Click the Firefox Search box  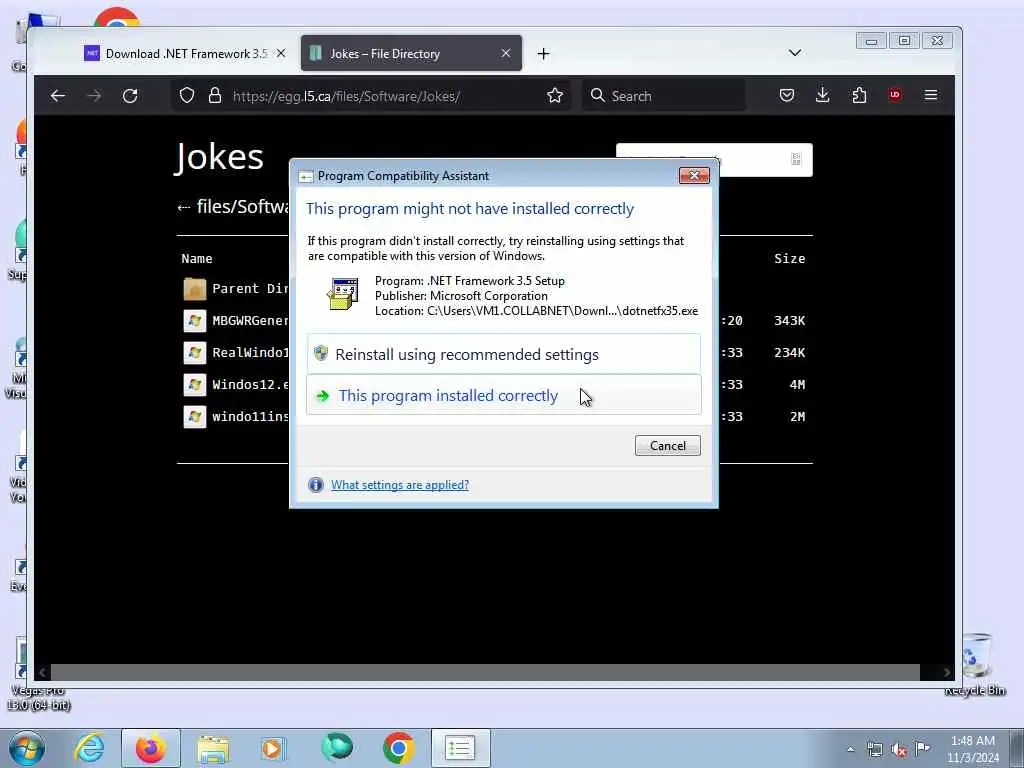coord(663,96)
